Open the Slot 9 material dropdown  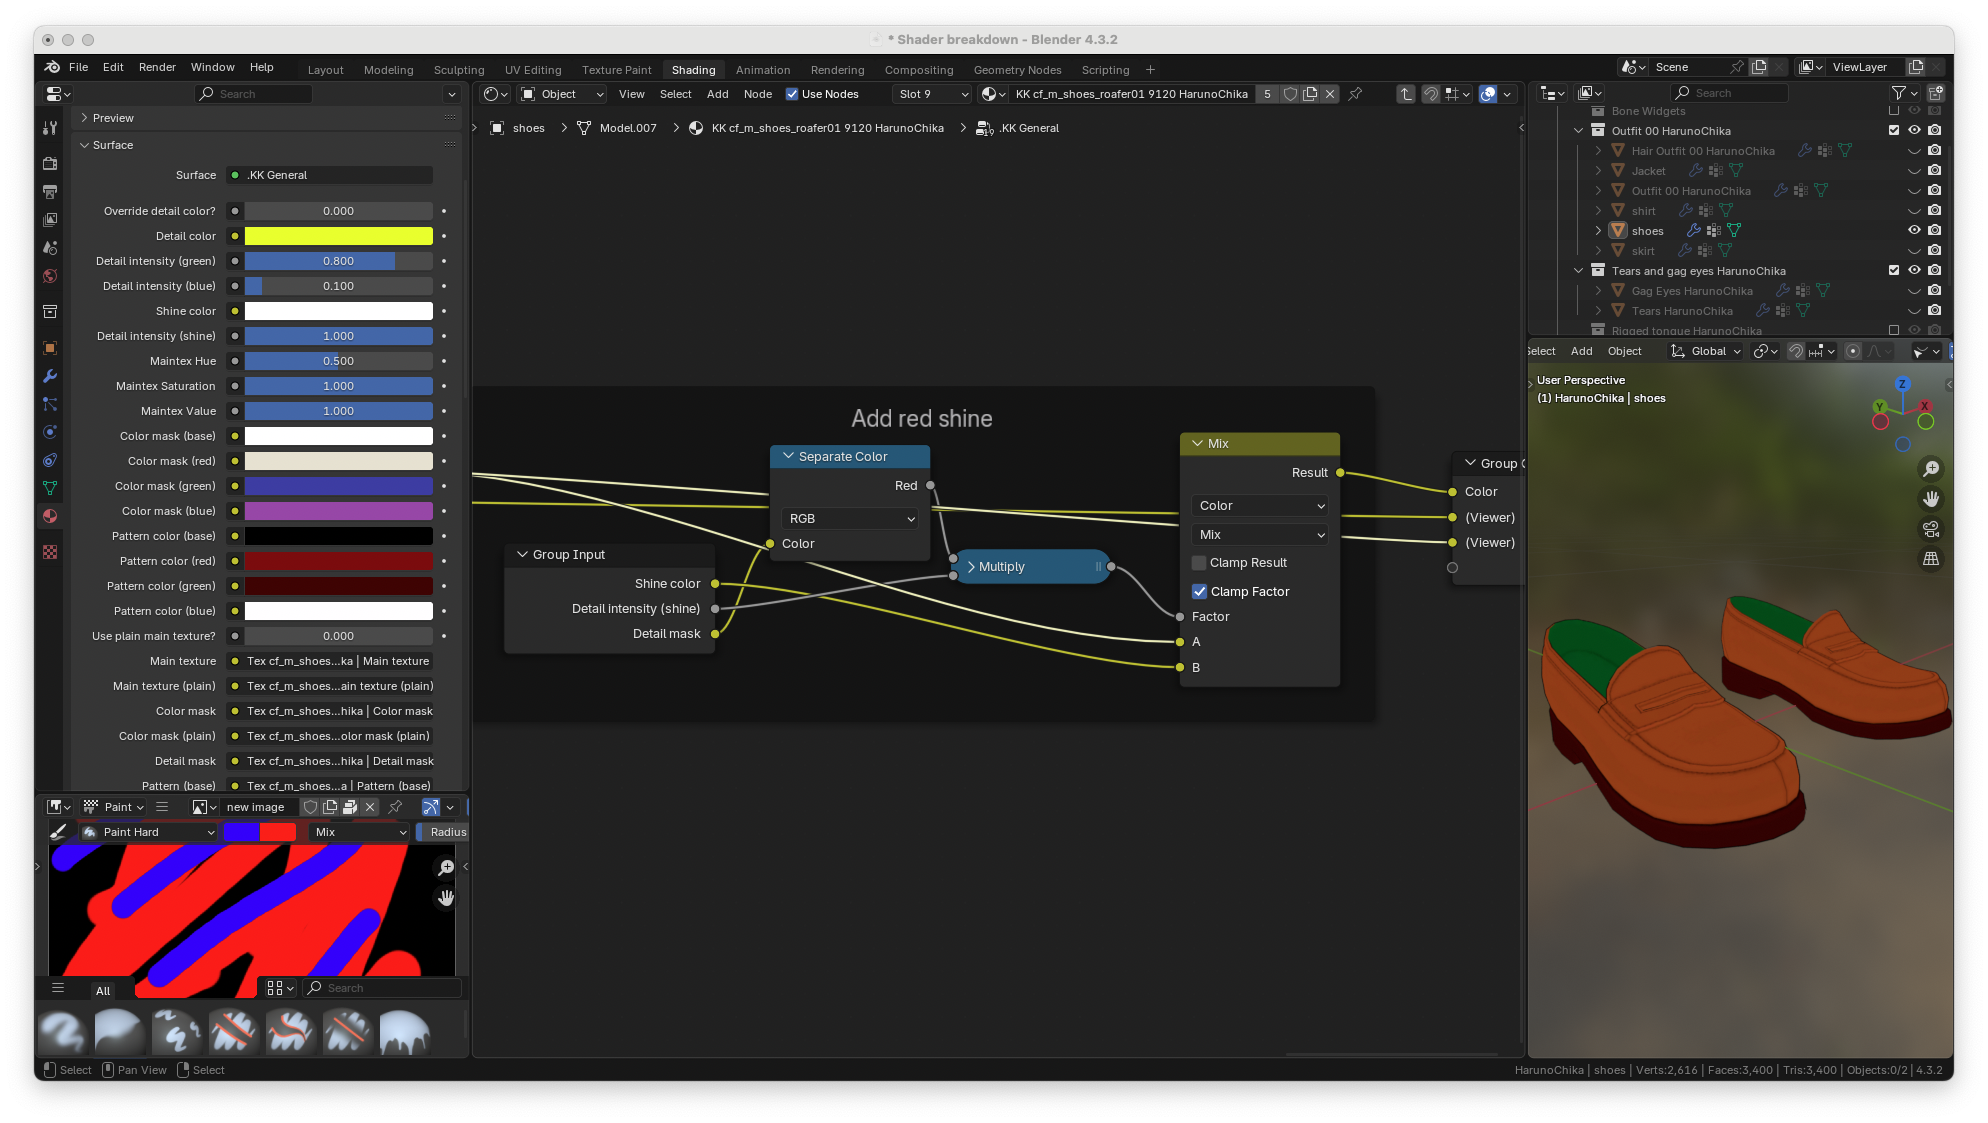pos(932,94)
